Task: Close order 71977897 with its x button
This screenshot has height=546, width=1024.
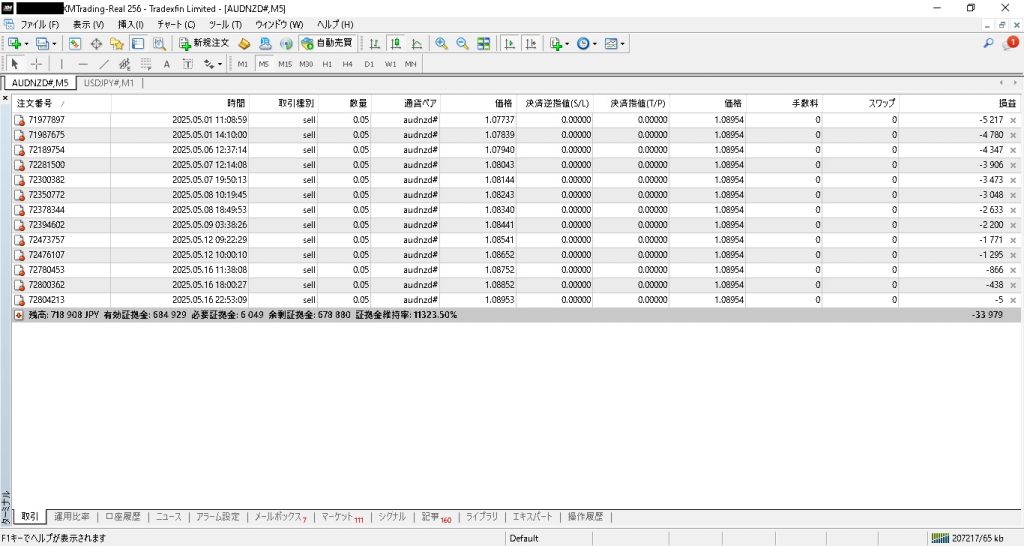Action: click(1012, 120)
